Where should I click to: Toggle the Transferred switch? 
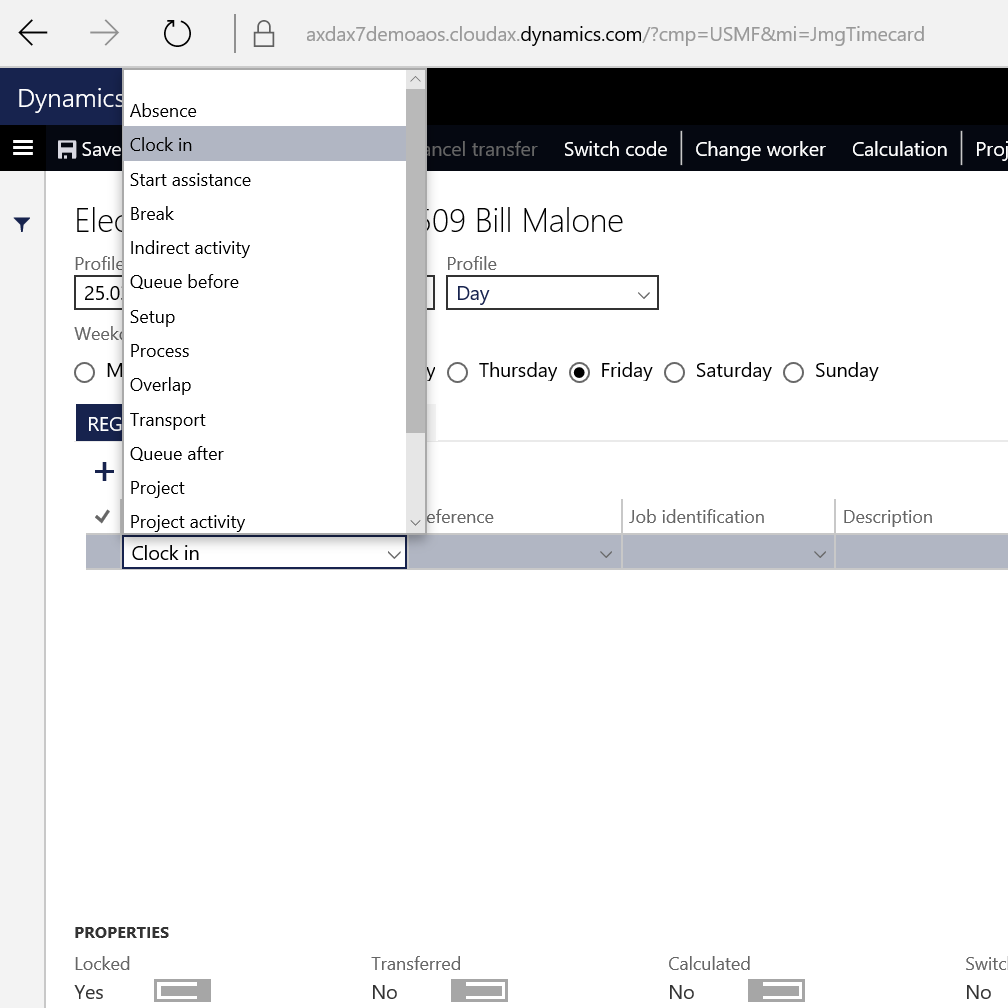click(479, 991)
